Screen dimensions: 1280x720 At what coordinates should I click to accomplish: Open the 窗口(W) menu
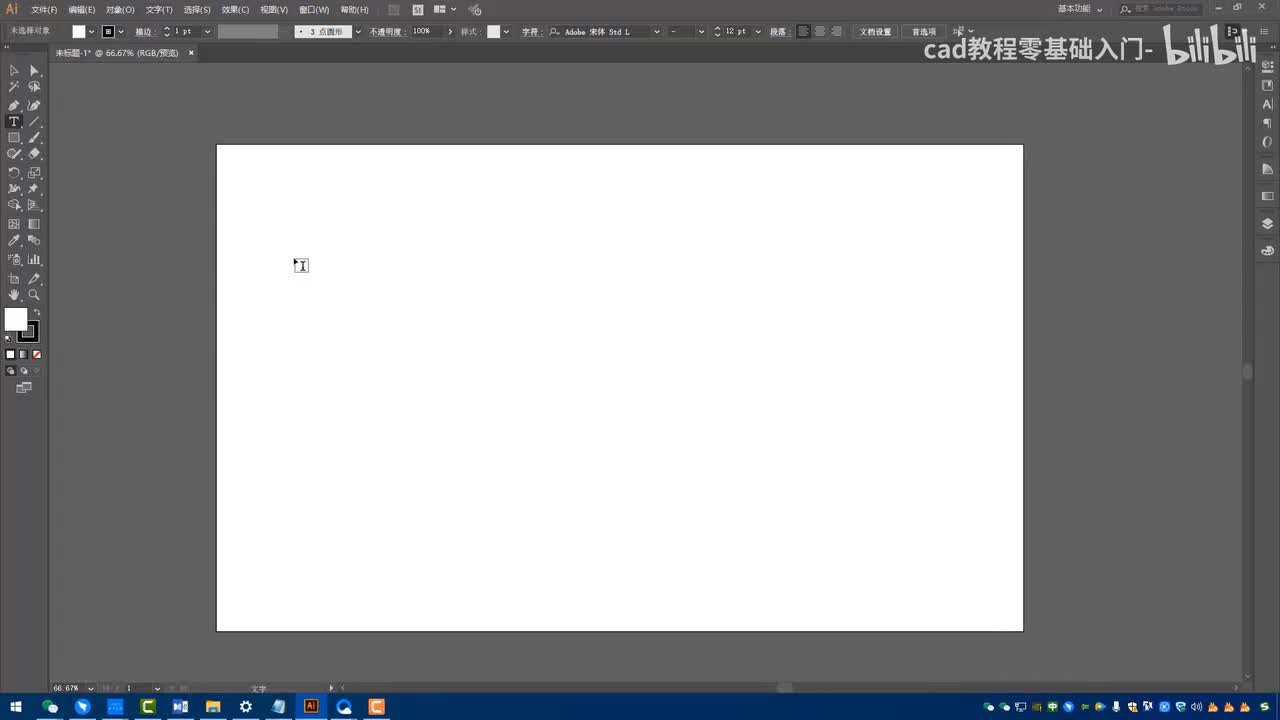[x=314, y=10]
